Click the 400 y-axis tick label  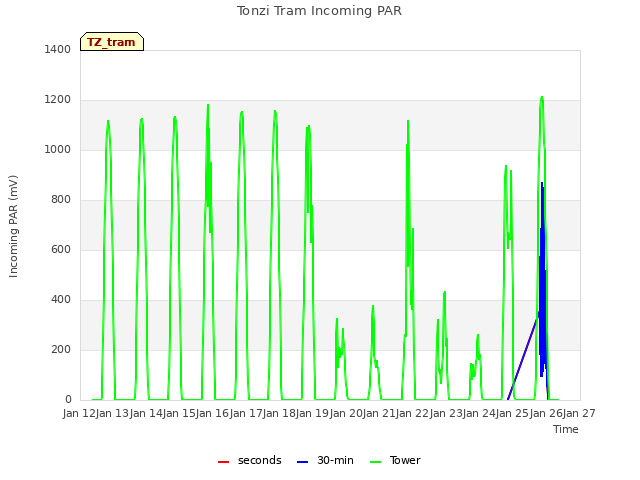pyautogui.click(x=61, y=300)
